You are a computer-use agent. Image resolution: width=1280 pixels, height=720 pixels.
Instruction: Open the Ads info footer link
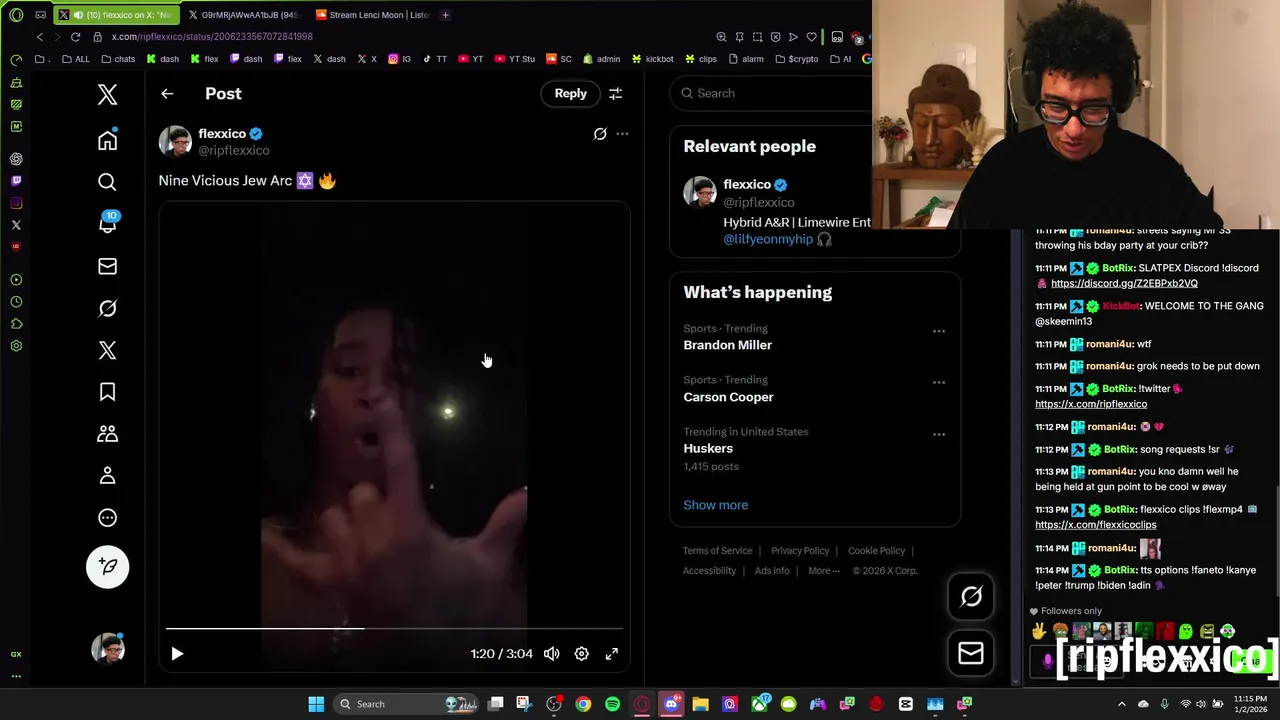(772, 571)
